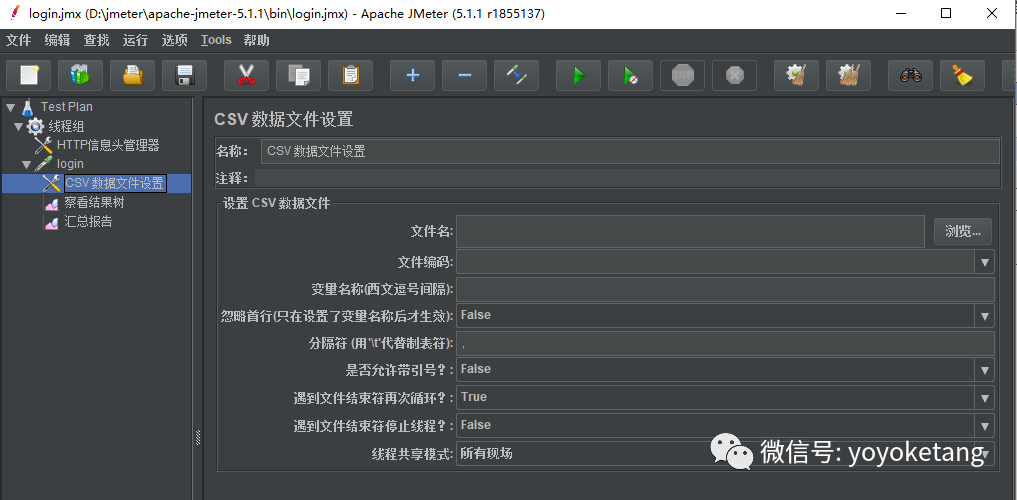
Task: Click the 浏览... button
Action: pos(963,232)
